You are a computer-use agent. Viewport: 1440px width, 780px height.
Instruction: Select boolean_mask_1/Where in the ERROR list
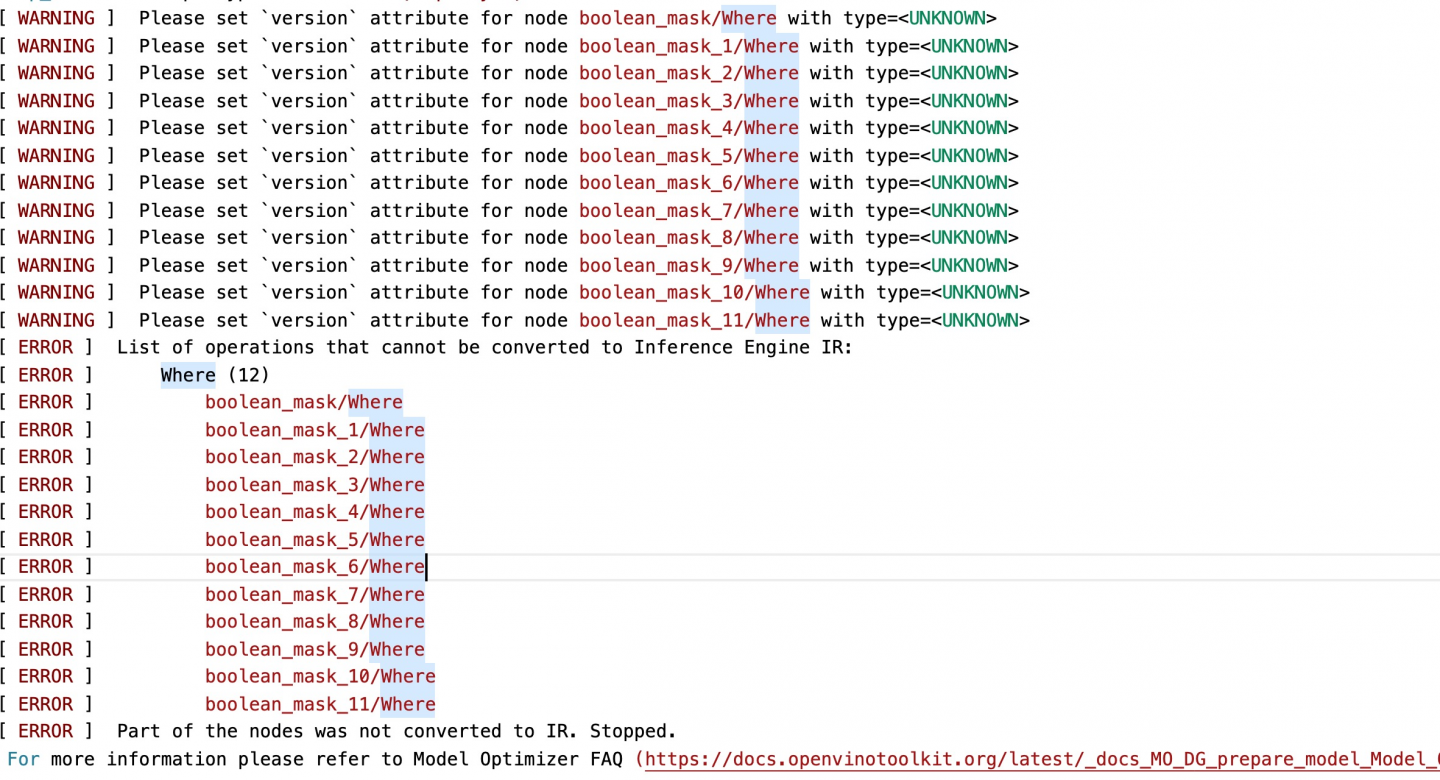pyautogui.click(x=314, y=430)
